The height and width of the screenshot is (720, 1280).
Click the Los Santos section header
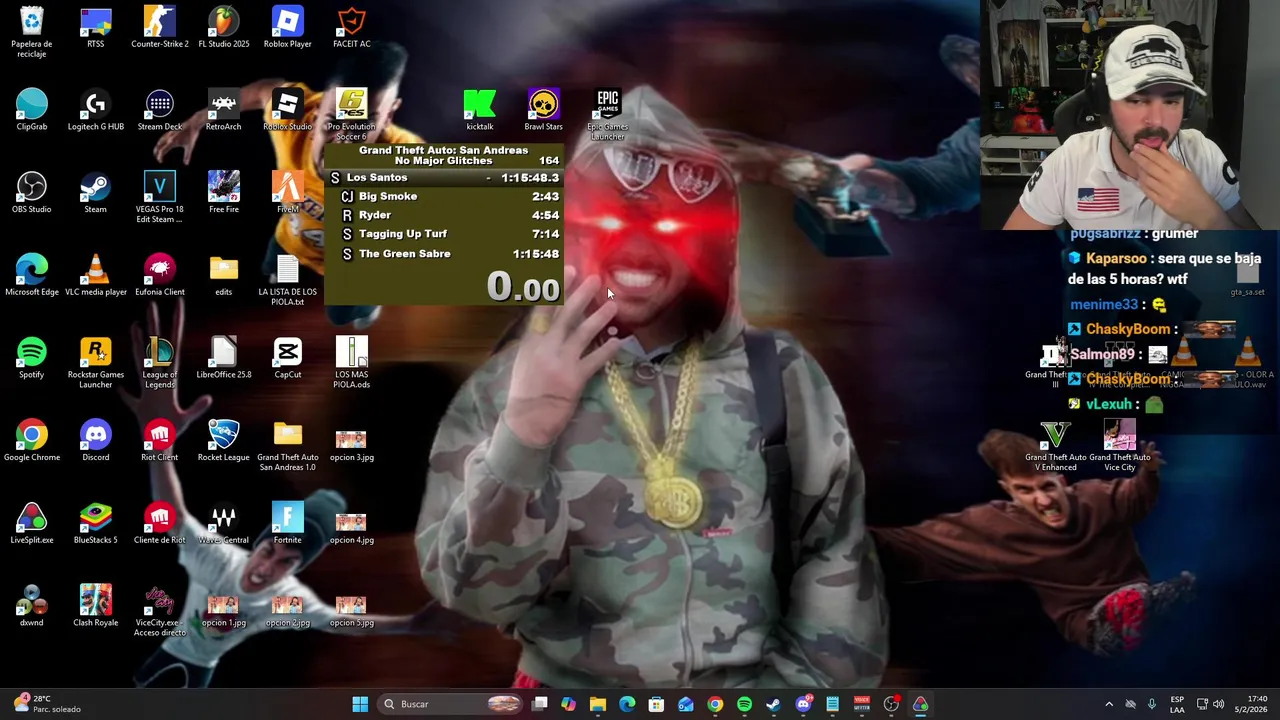point(444,177)
